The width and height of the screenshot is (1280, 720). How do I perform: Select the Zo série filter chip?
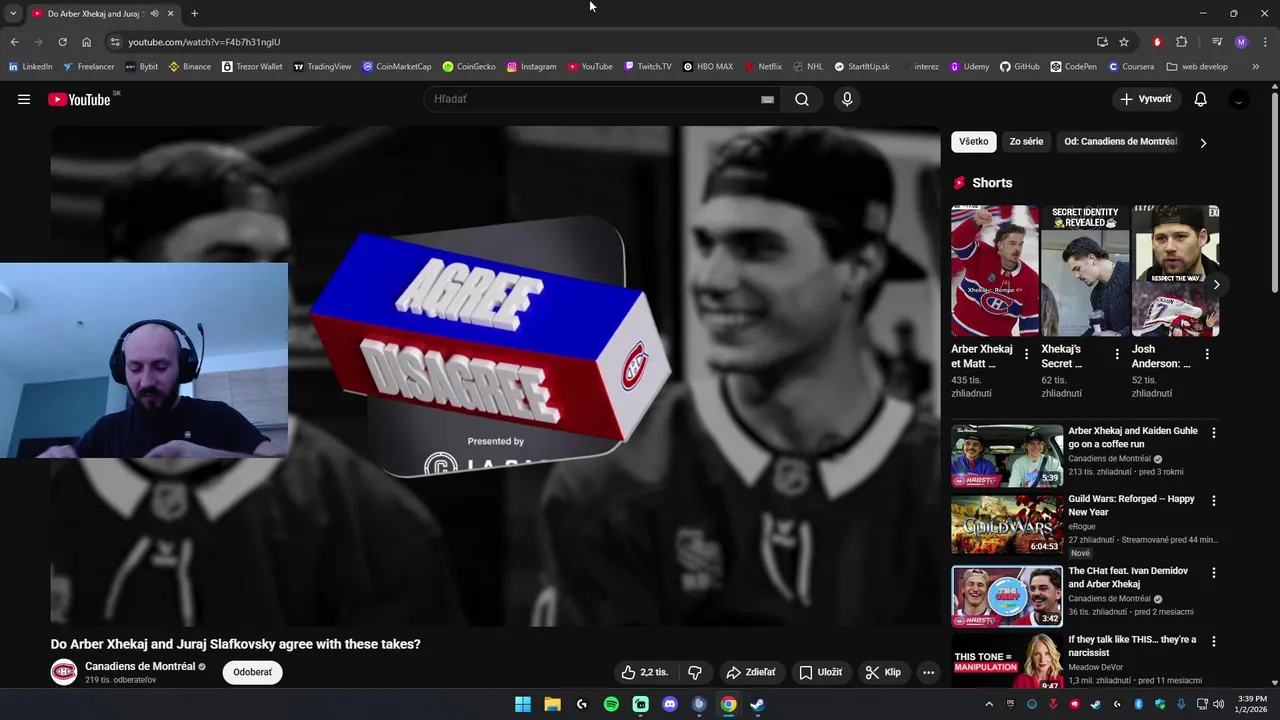tap(1026, 141)
